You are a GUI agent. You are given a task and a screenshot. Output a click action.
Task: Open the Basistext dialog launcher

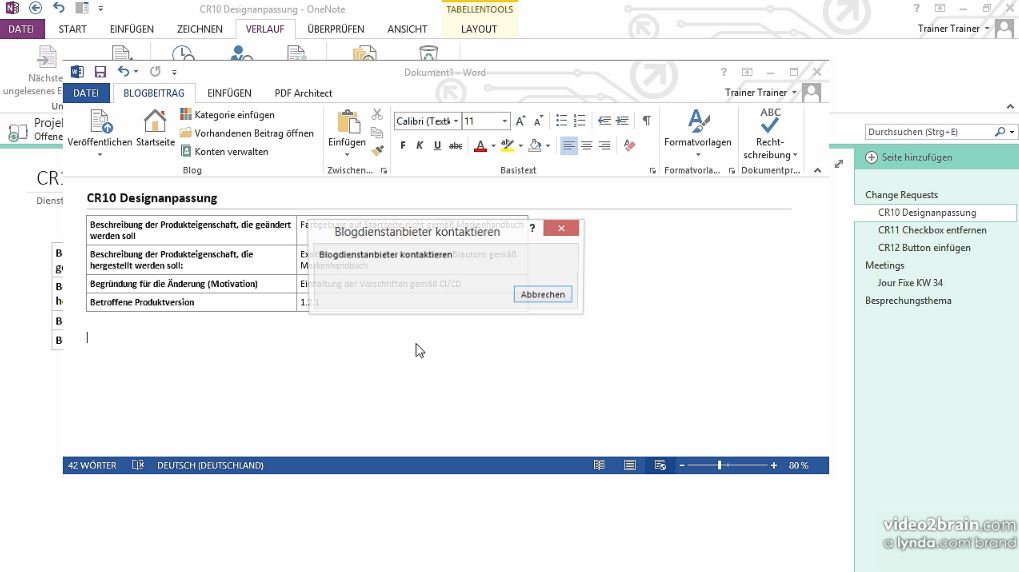pos(652,171)
